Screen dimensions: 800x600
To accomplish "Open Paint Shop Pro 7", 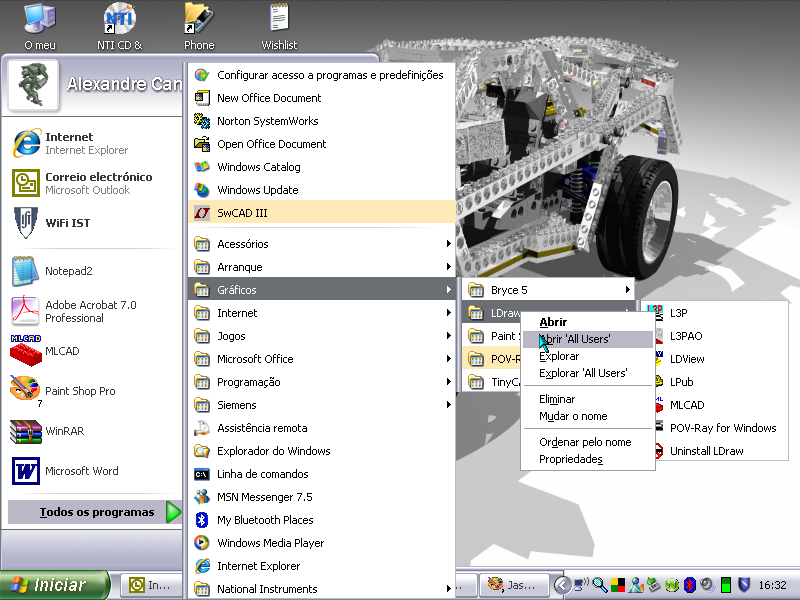I will point(92,391).
